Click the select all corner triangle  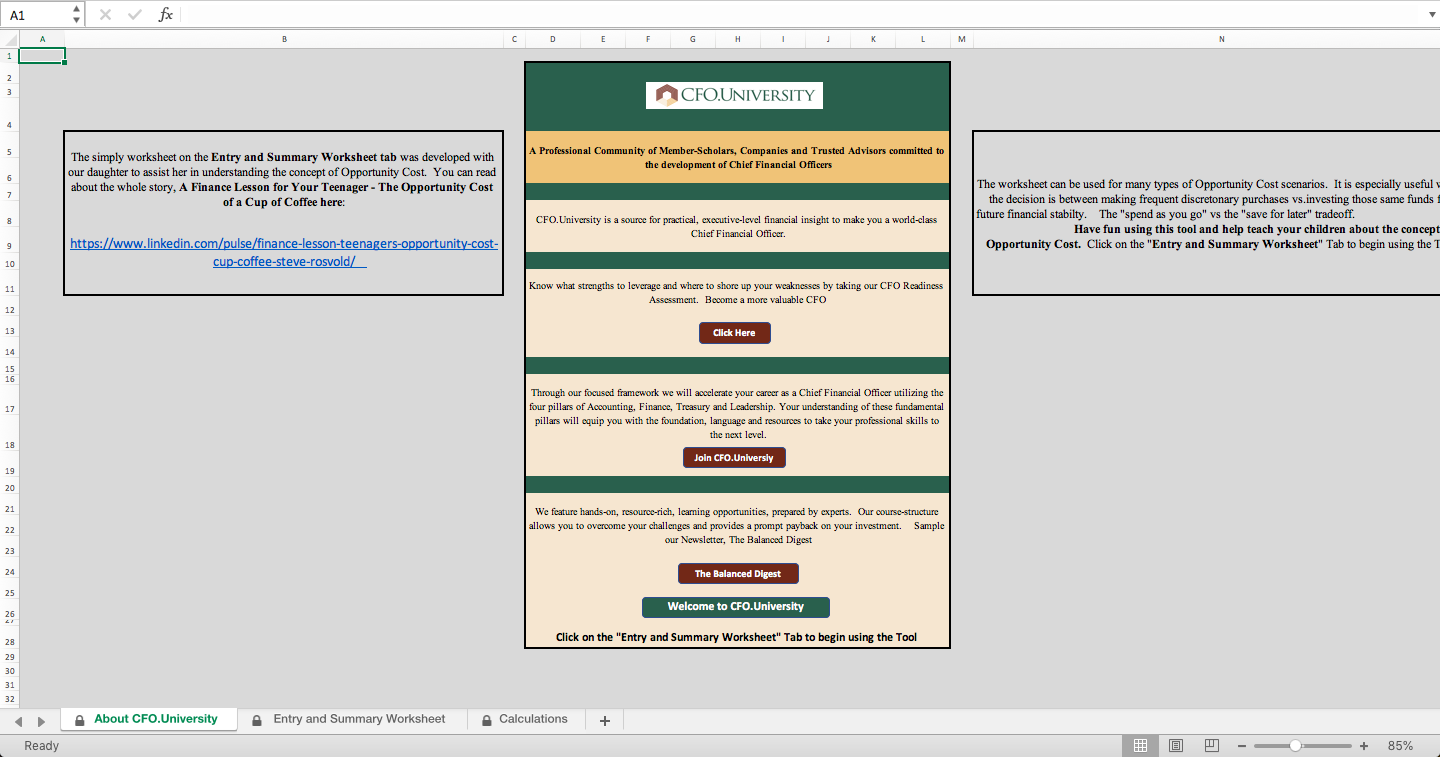(x=9, y=39)
